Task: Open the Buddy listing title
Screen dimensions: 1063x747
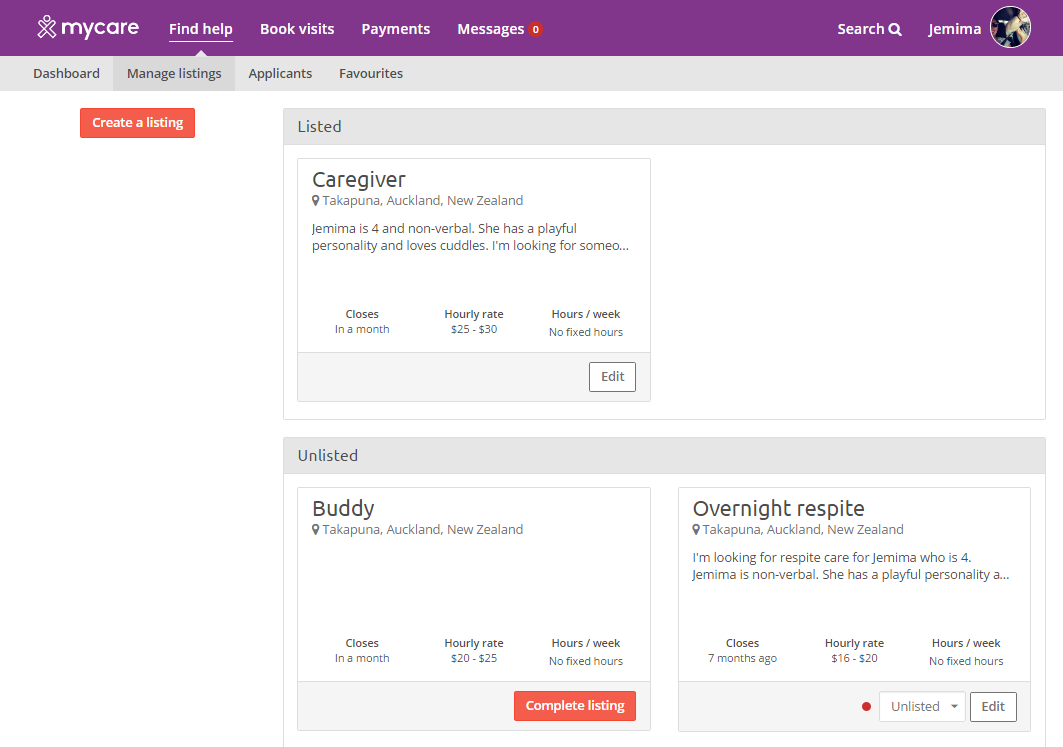Action: coord(343,508)
